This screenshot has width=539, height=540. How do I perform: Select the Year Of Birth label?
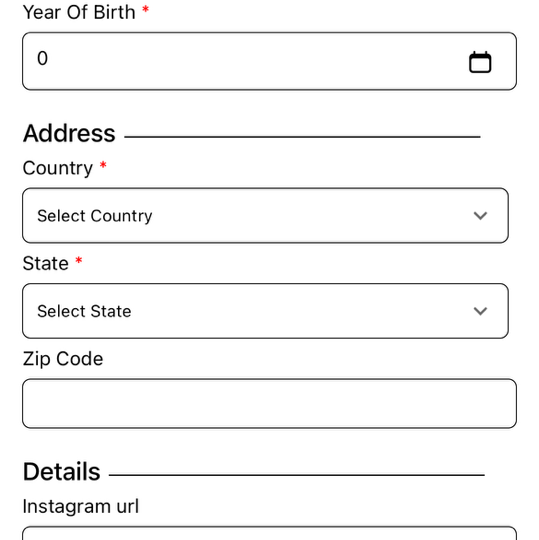pos(79,12)
